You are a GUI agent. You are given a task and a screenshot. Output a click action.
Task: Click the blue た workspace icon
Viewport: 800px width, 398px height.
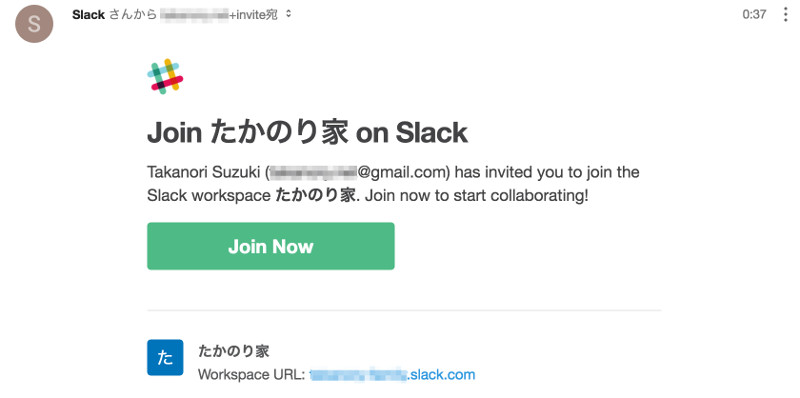click(165, 357)
